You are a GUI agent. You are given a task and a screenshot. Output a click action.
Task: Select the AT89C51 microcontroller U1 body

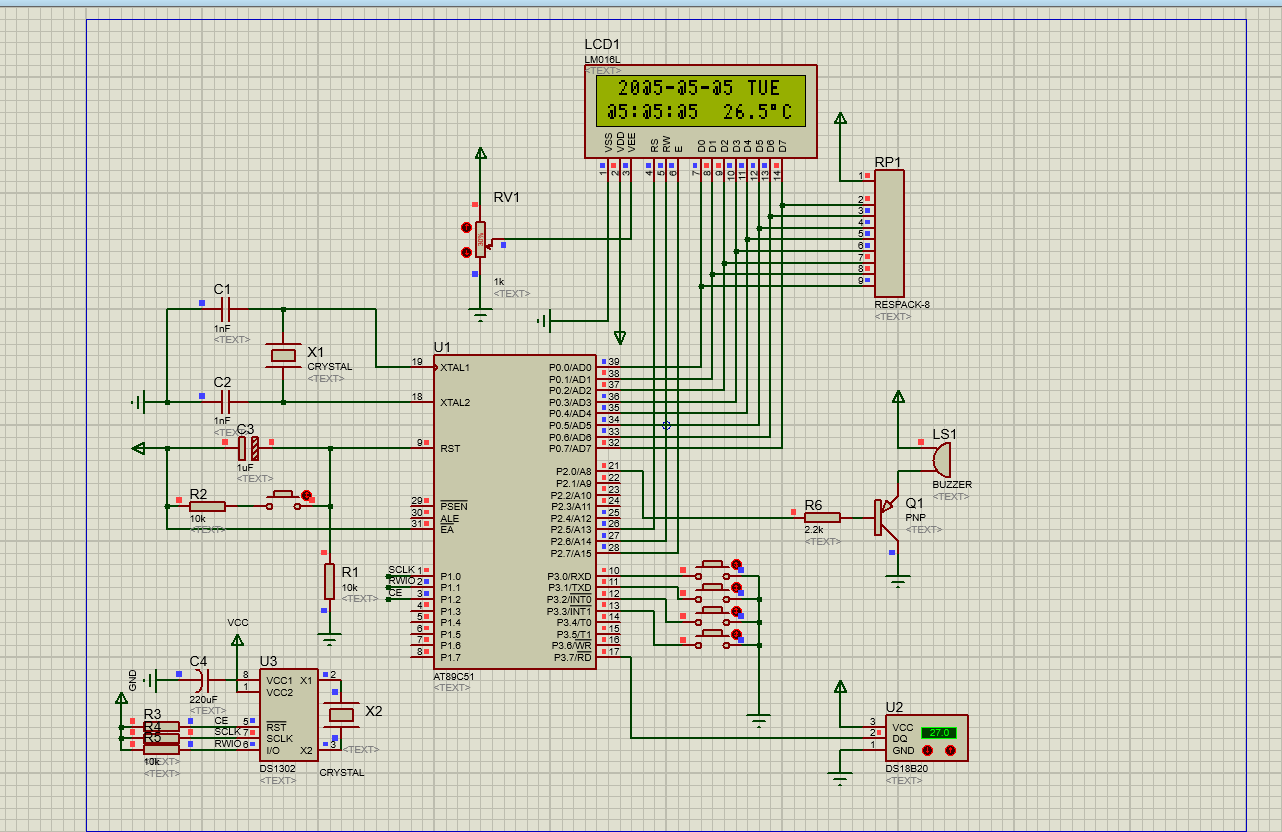515,512
